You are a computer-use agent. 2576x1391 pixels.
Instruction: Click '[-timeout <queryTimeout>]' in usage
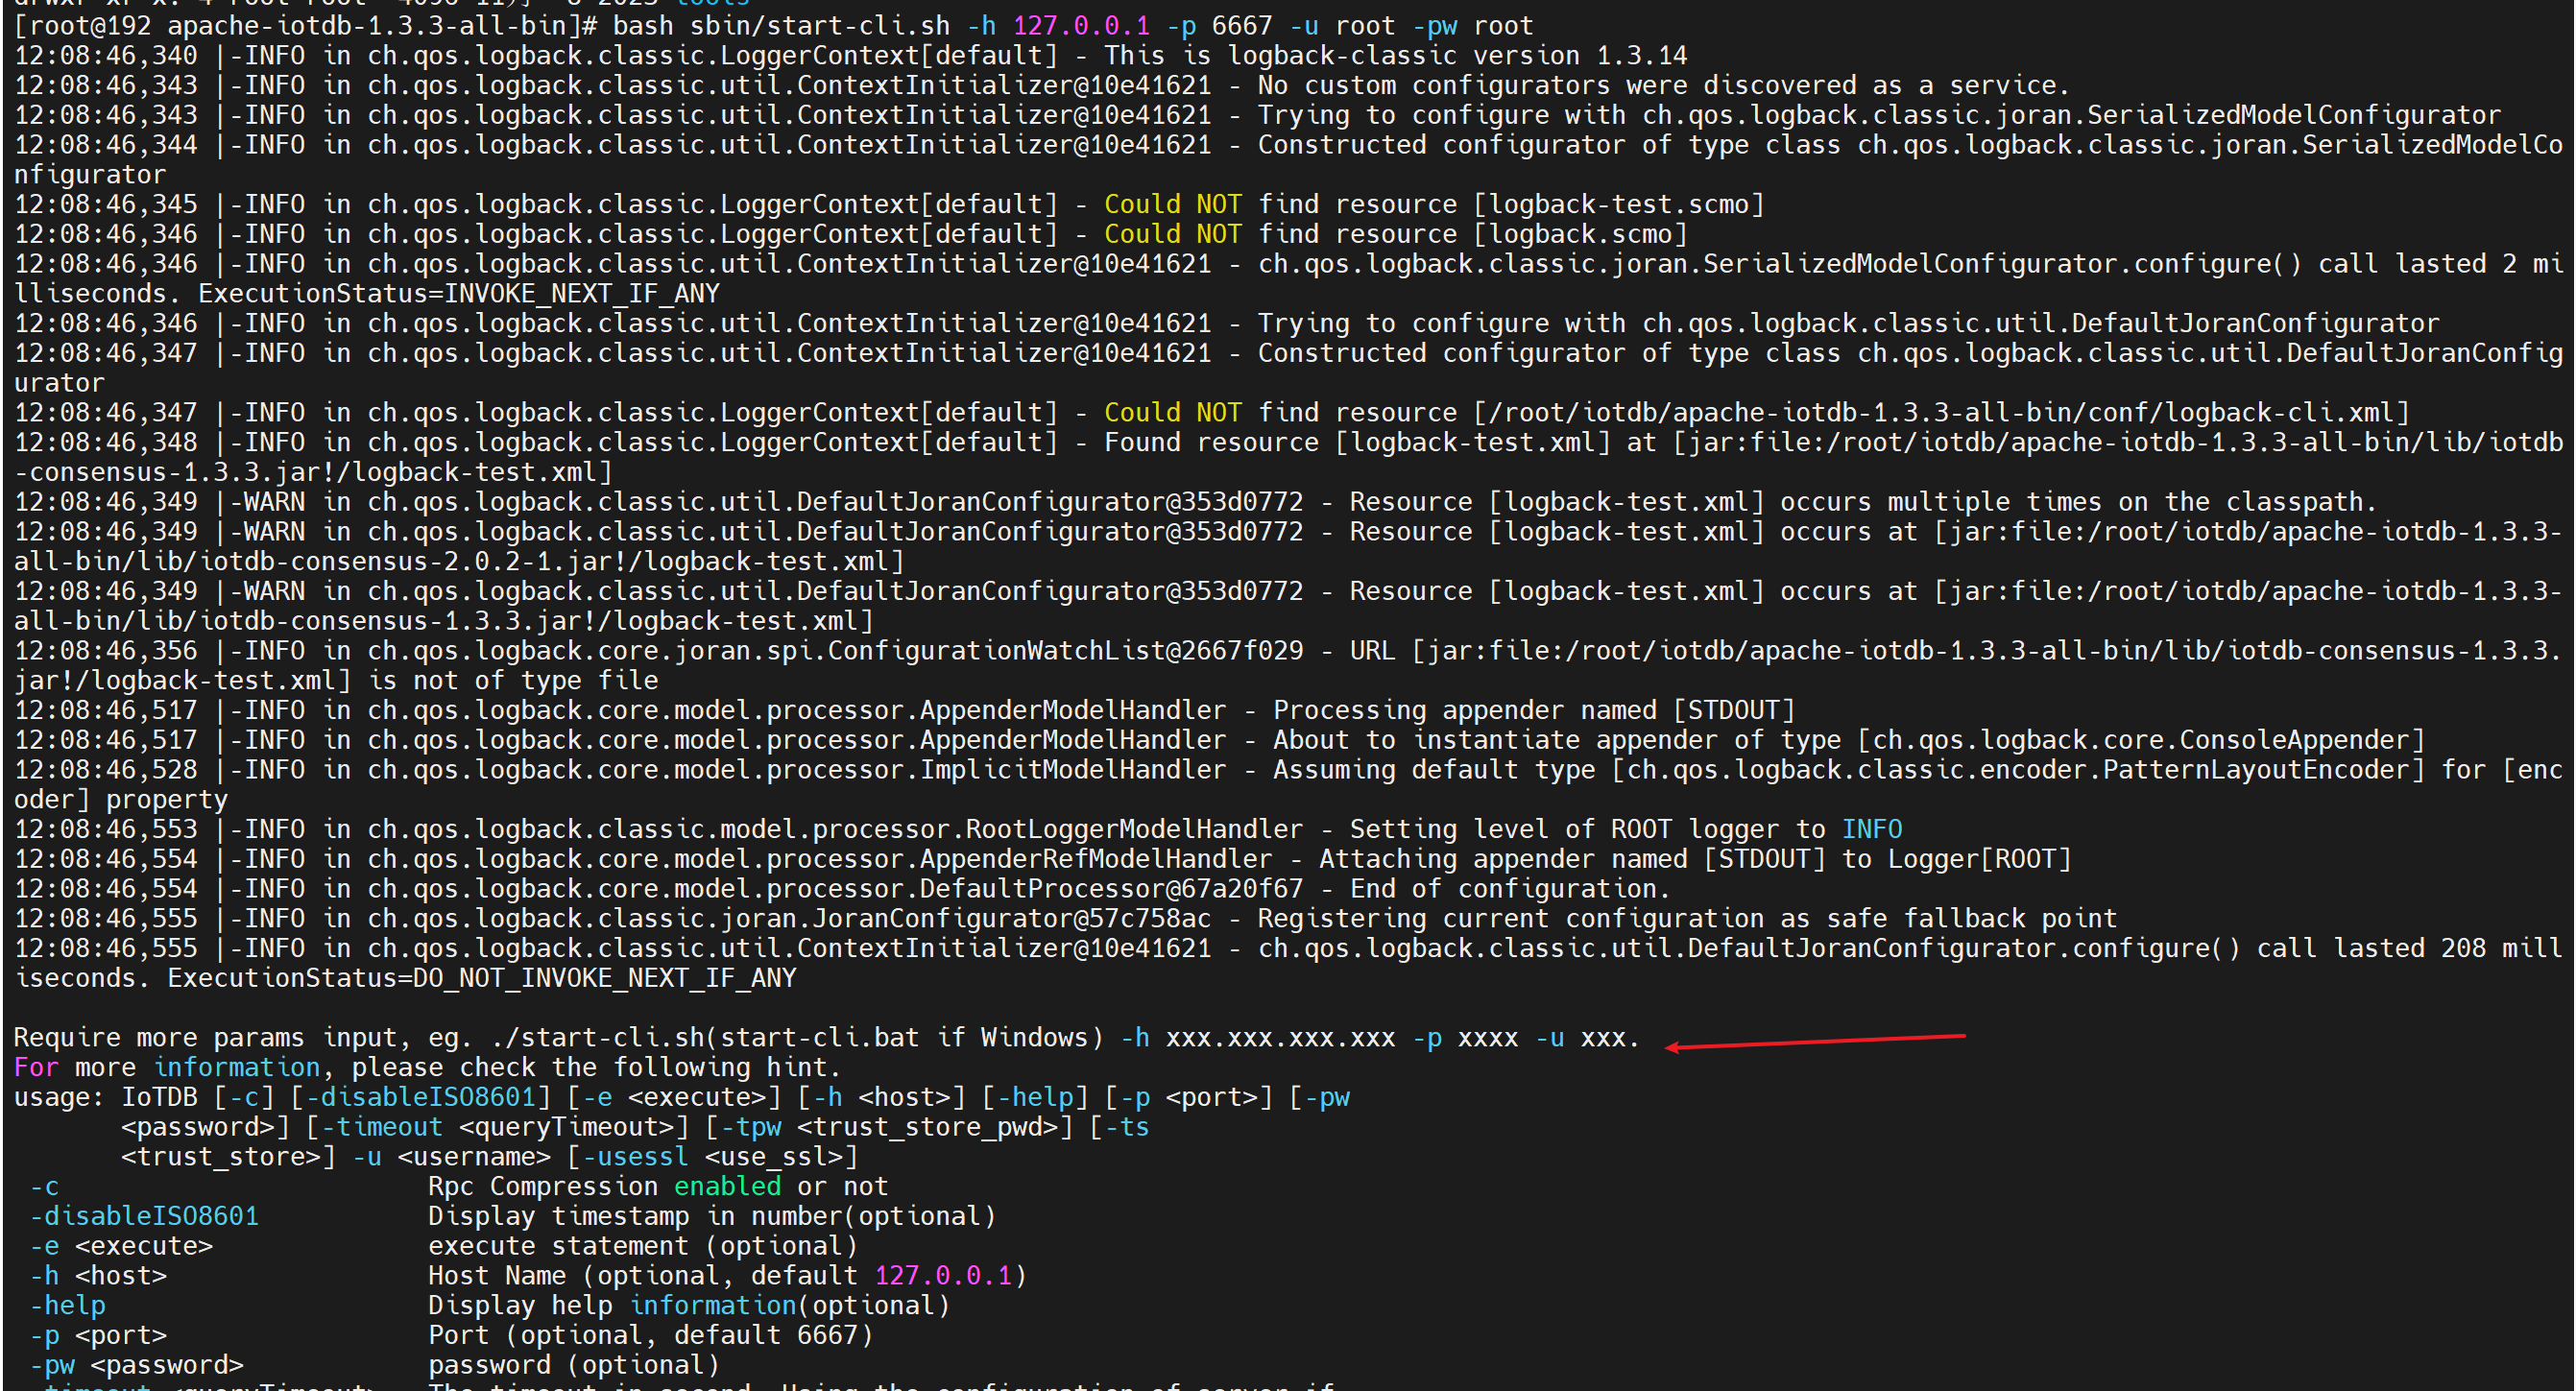pos(498,1127)
